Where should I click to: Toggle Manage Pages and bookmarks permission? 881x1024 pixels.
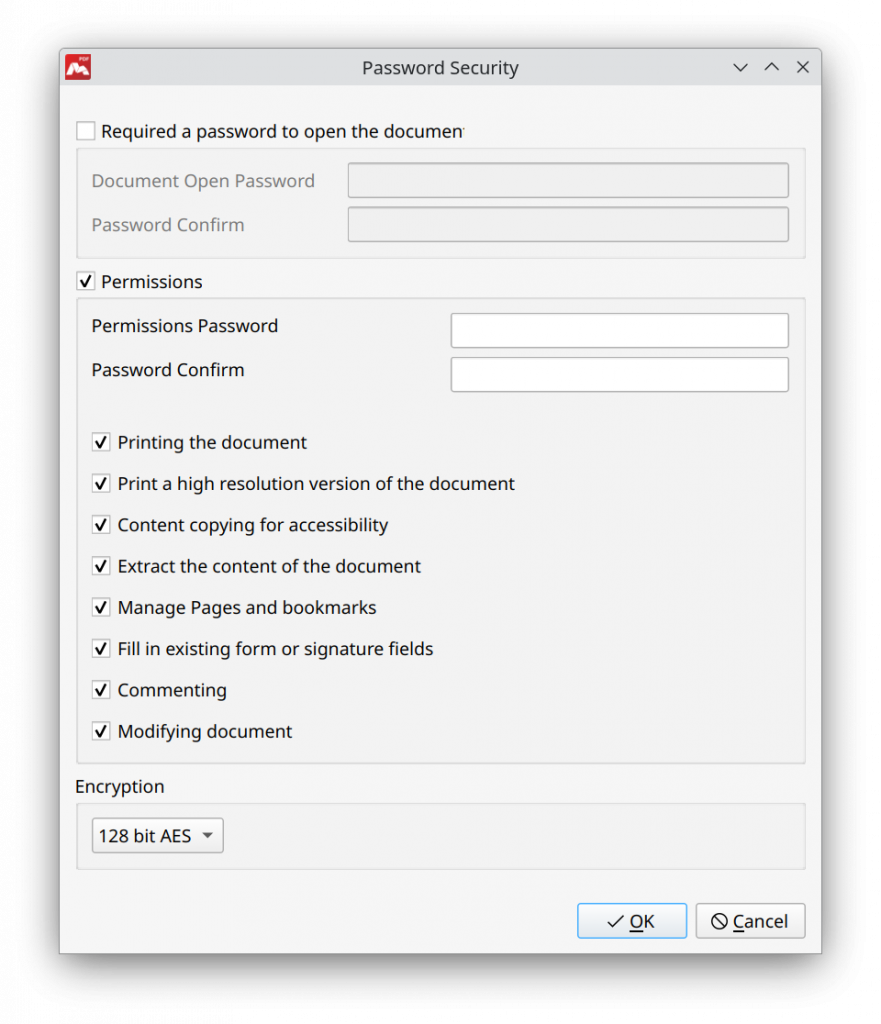101,607
